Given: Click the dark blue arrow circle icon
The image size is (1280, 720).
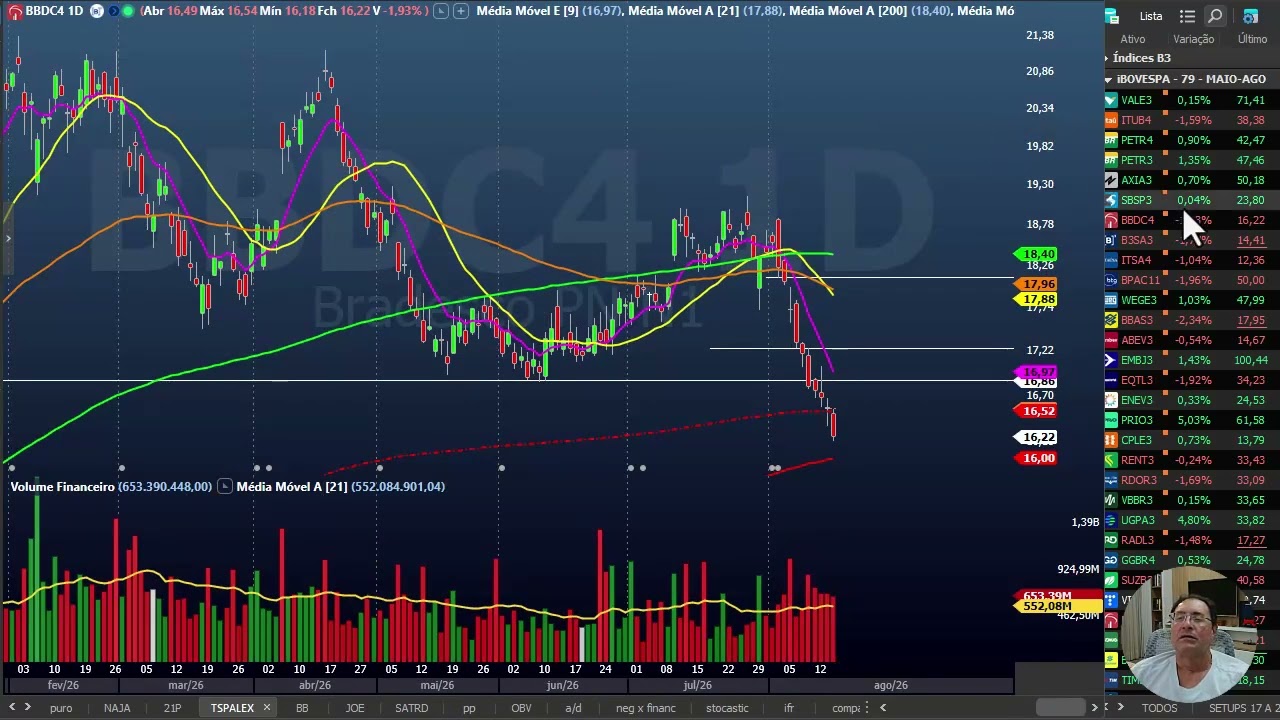Looking at the screenshot, I should [x=113, y=11].
